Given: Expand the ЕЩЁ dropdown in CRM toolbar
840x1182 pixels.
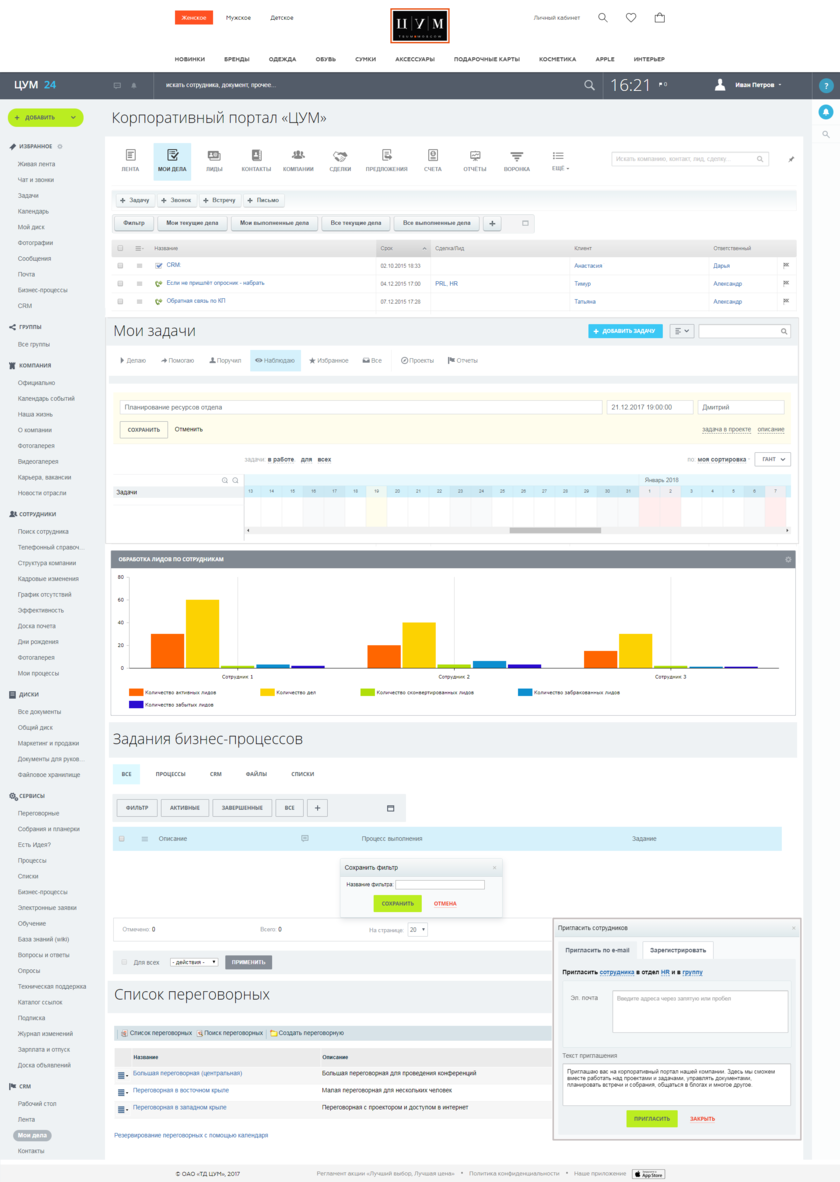Looking at the screenshot, I should coord(559,161).
